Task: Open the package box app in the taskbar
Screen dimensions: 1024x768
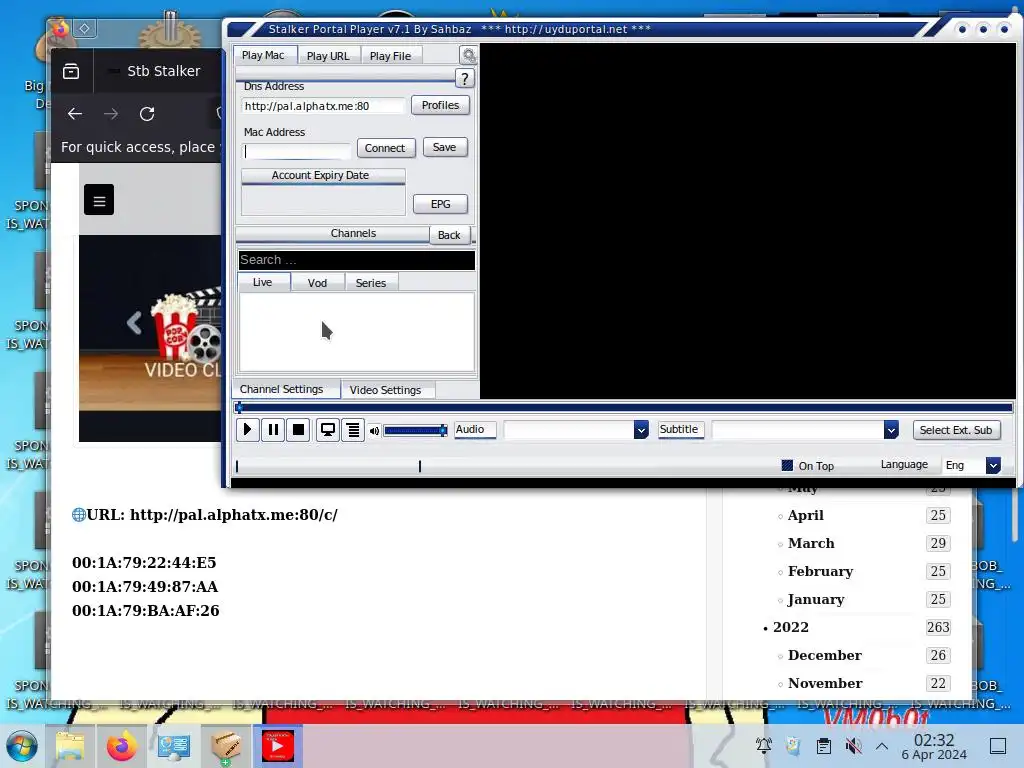Action: (x=225, y=746)
